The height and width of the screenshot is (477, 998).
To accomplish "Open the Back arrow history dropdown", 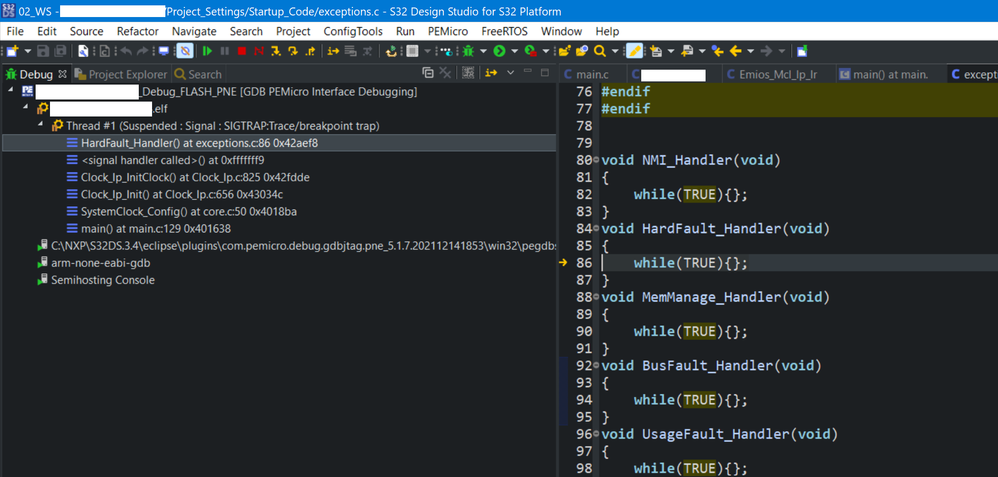I will point(750,51).
